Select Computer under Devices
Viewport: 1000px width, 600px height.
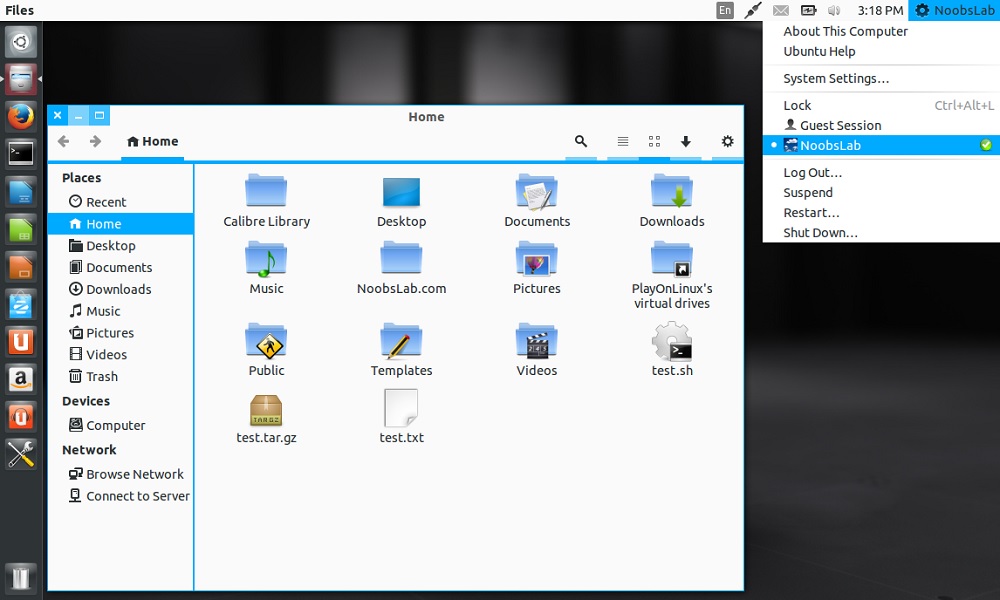pyautogui.click(x=121, y=425)
